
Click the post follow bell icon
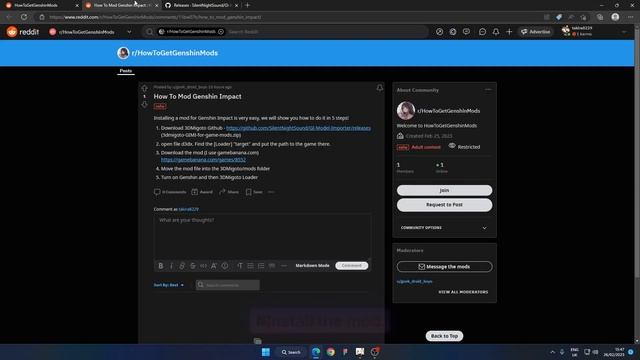[380, 88]
